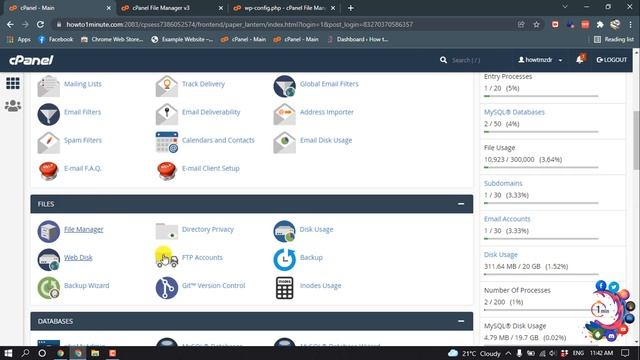640x360 pixels.
Task: Bookmark this page with the star
Action: pos(536,24)
